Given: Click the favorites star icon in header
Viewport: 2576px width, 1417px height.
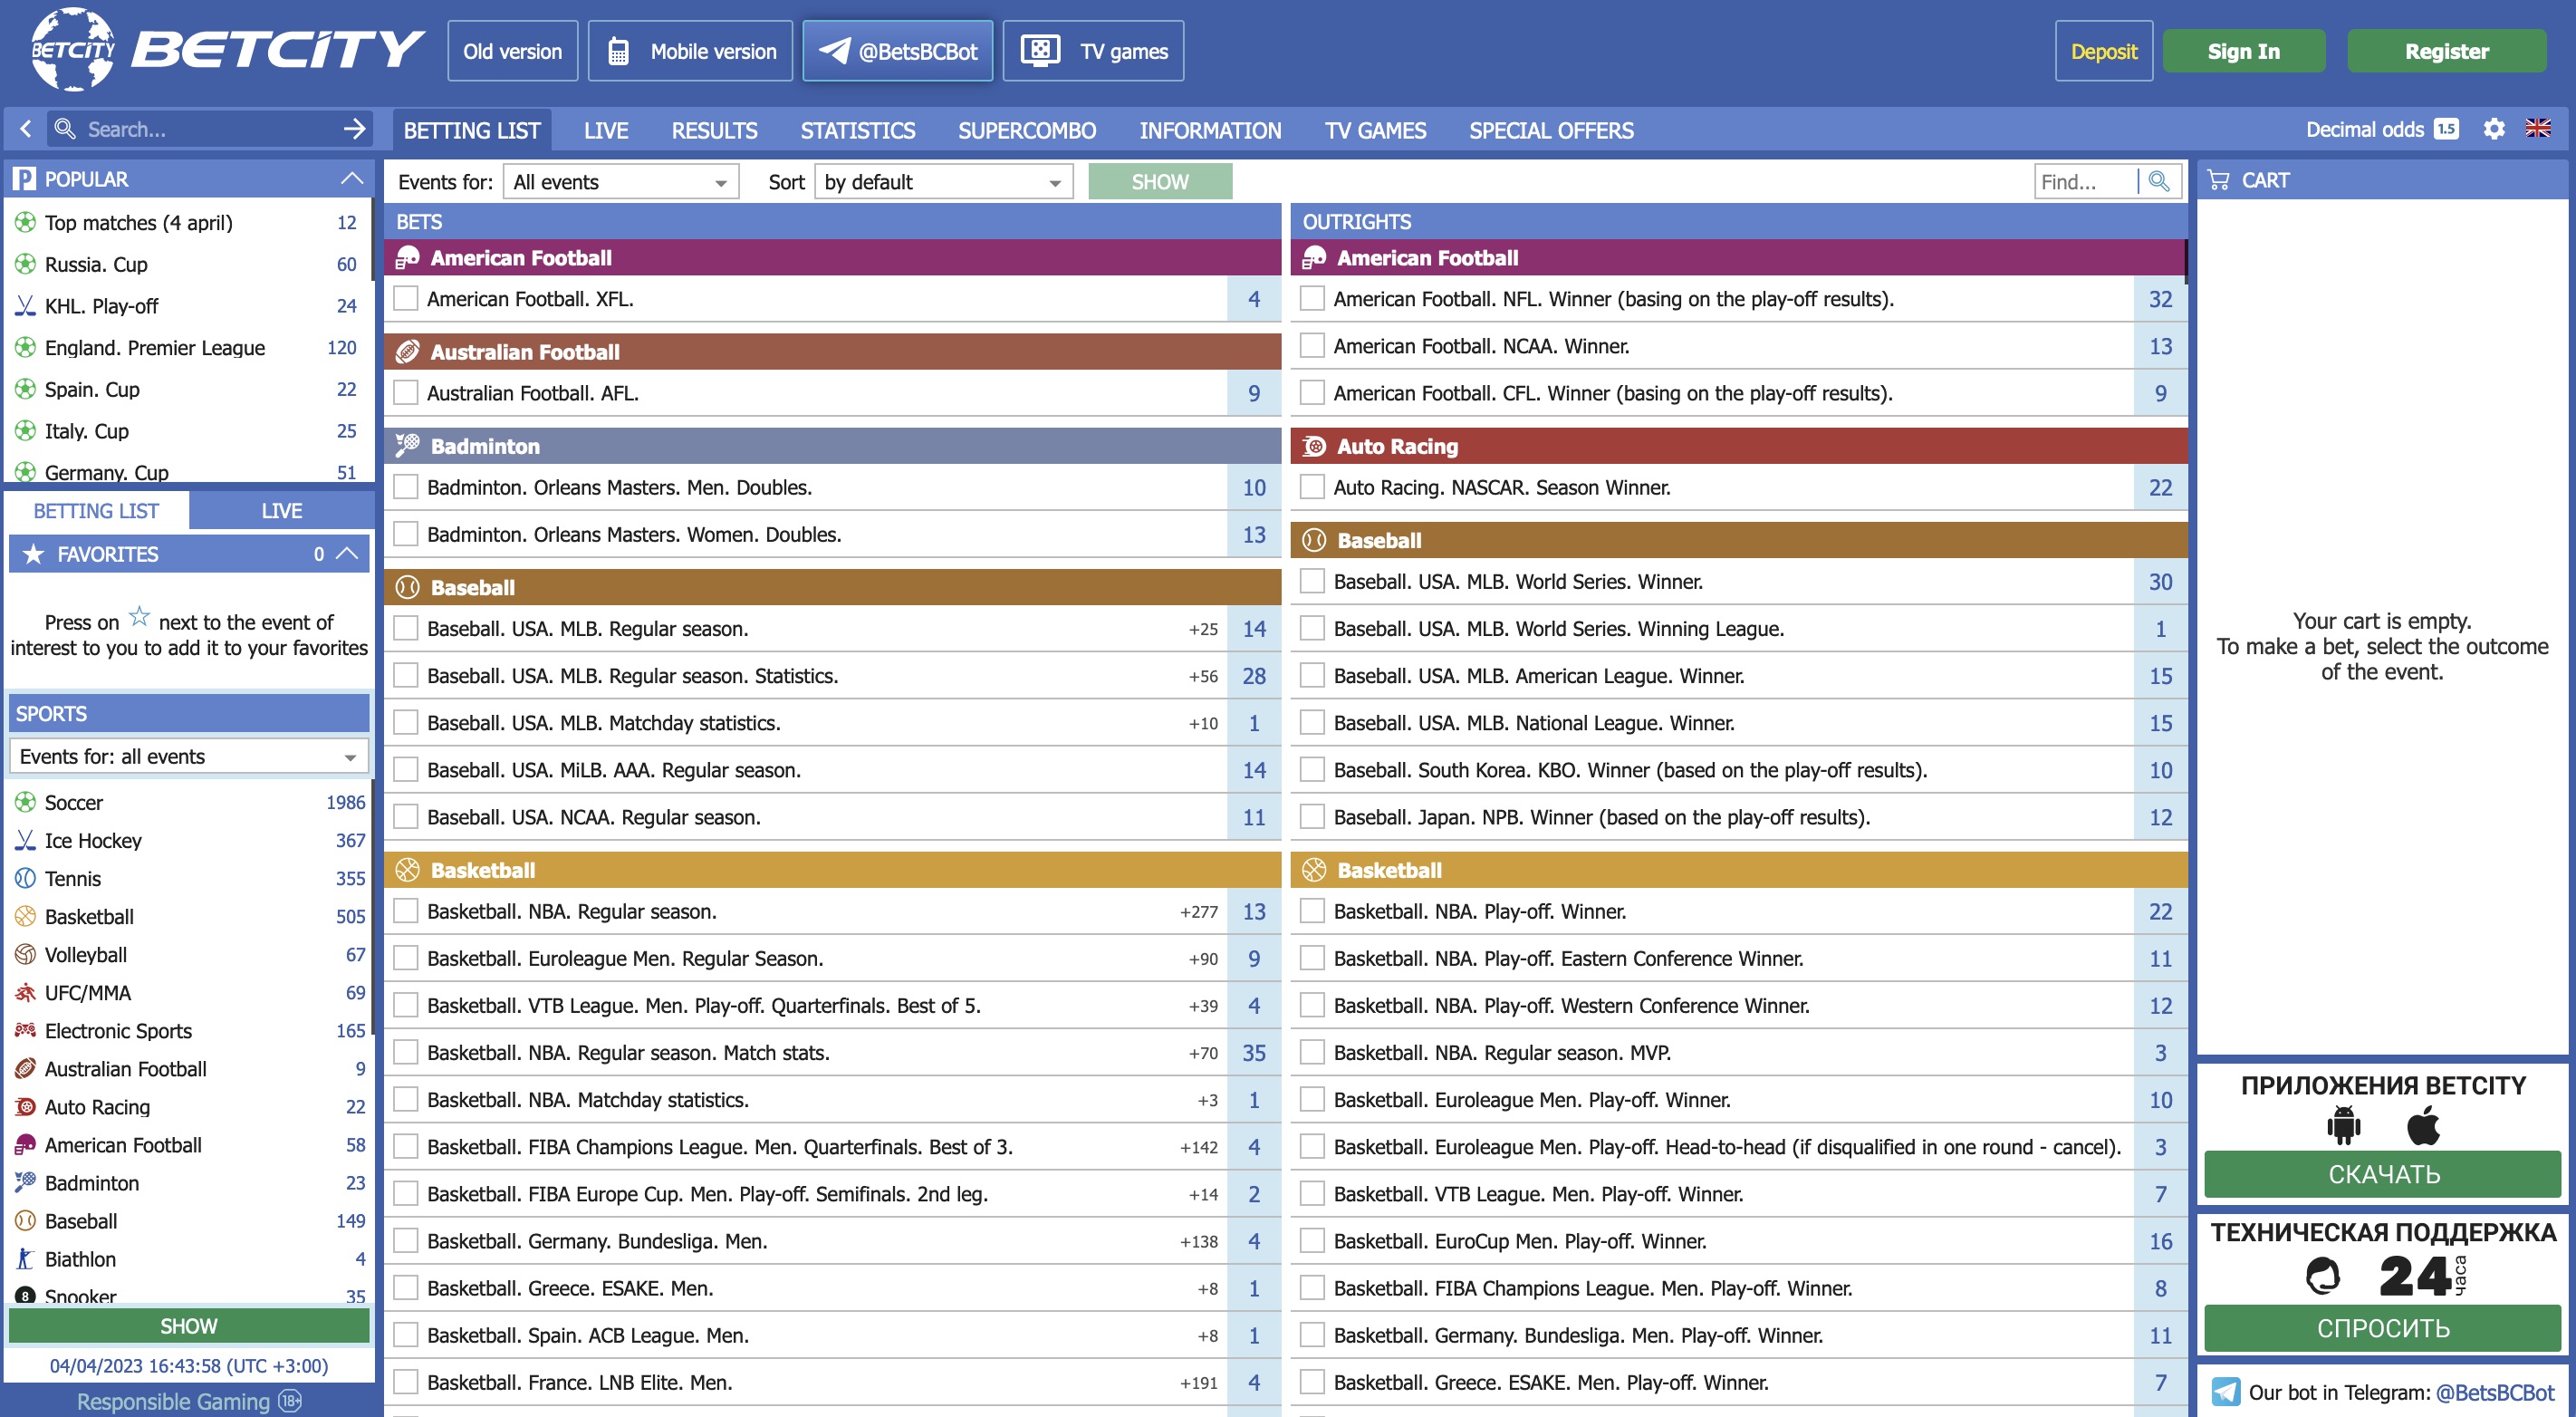Looking at the screenshot, I should (33, 553).
